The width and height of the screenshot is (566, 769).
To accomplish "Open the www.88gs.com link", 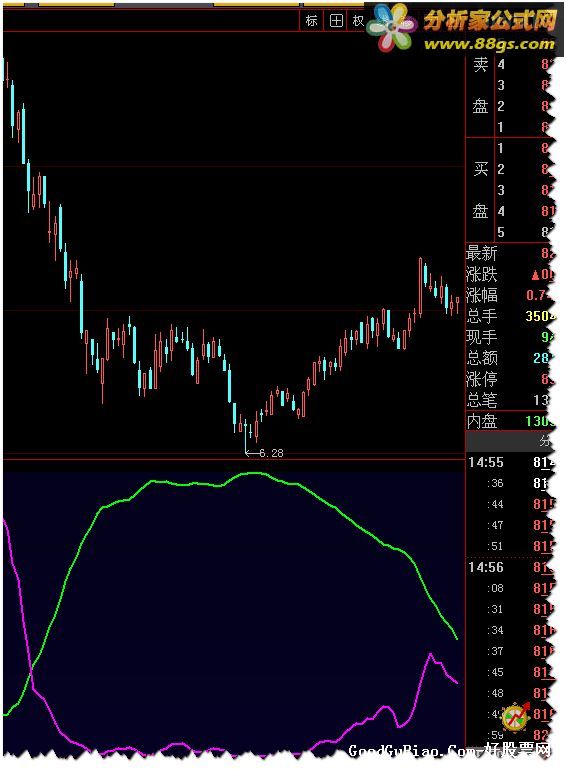I will click(x=489, y=44).
